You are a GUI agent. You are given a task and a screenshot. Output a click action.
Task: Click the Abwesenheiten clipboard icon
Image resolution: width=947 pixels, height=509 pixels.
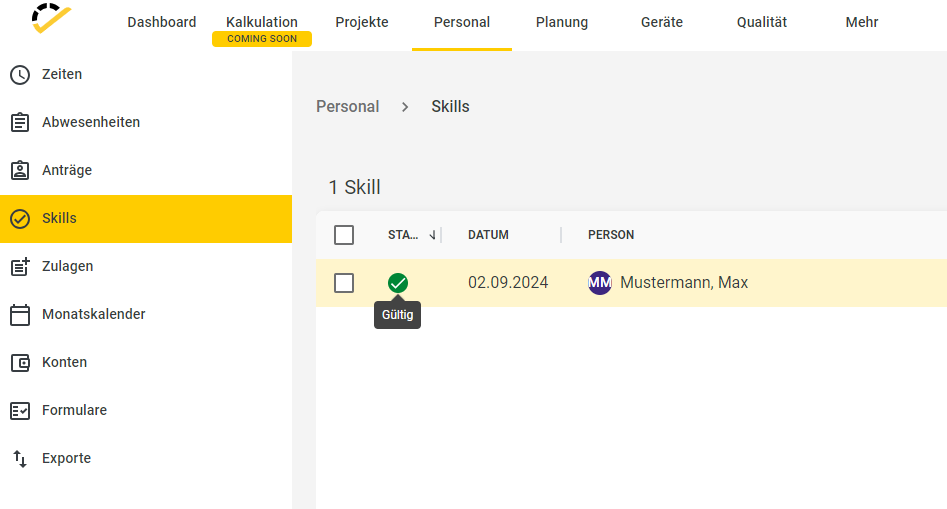tap(20, 122)
